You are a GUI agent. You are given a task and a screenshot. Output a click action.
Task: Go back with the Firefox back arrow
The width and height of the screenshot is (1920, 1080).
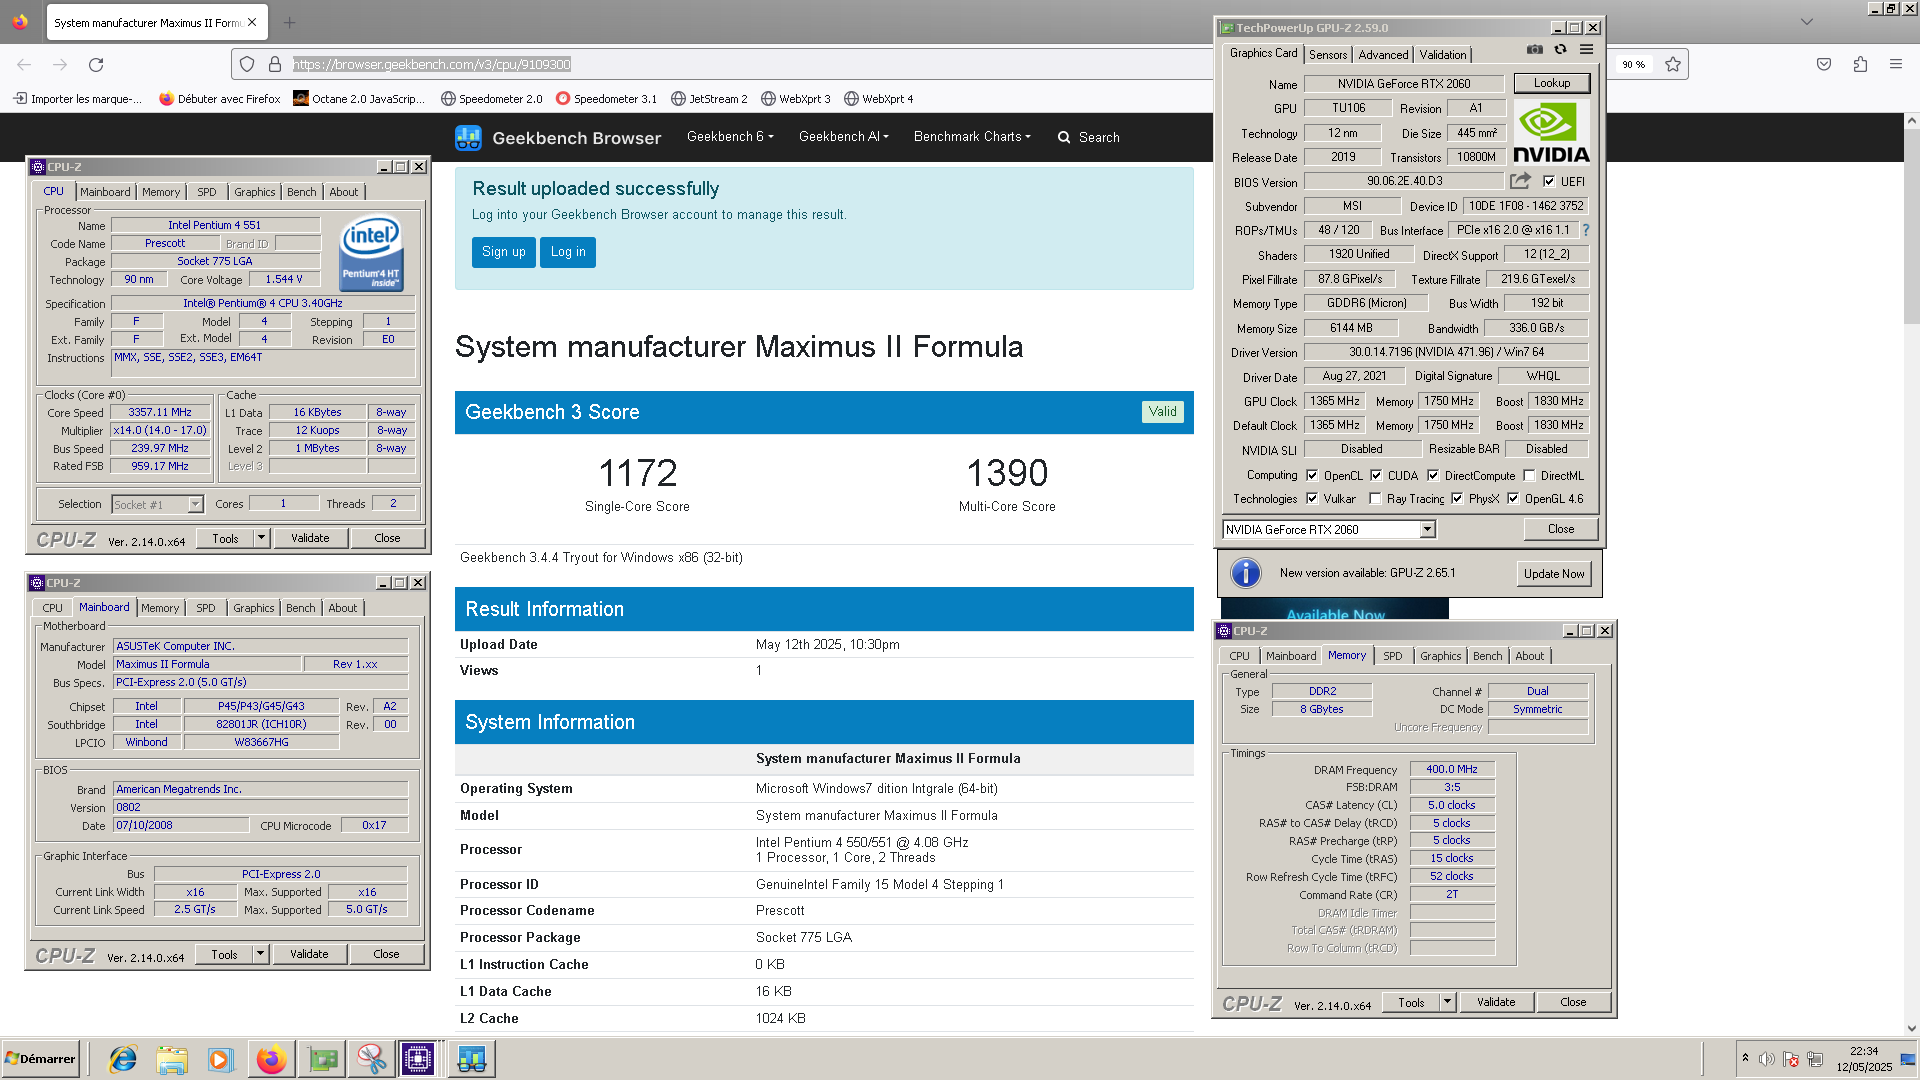(x=24, y=65)
